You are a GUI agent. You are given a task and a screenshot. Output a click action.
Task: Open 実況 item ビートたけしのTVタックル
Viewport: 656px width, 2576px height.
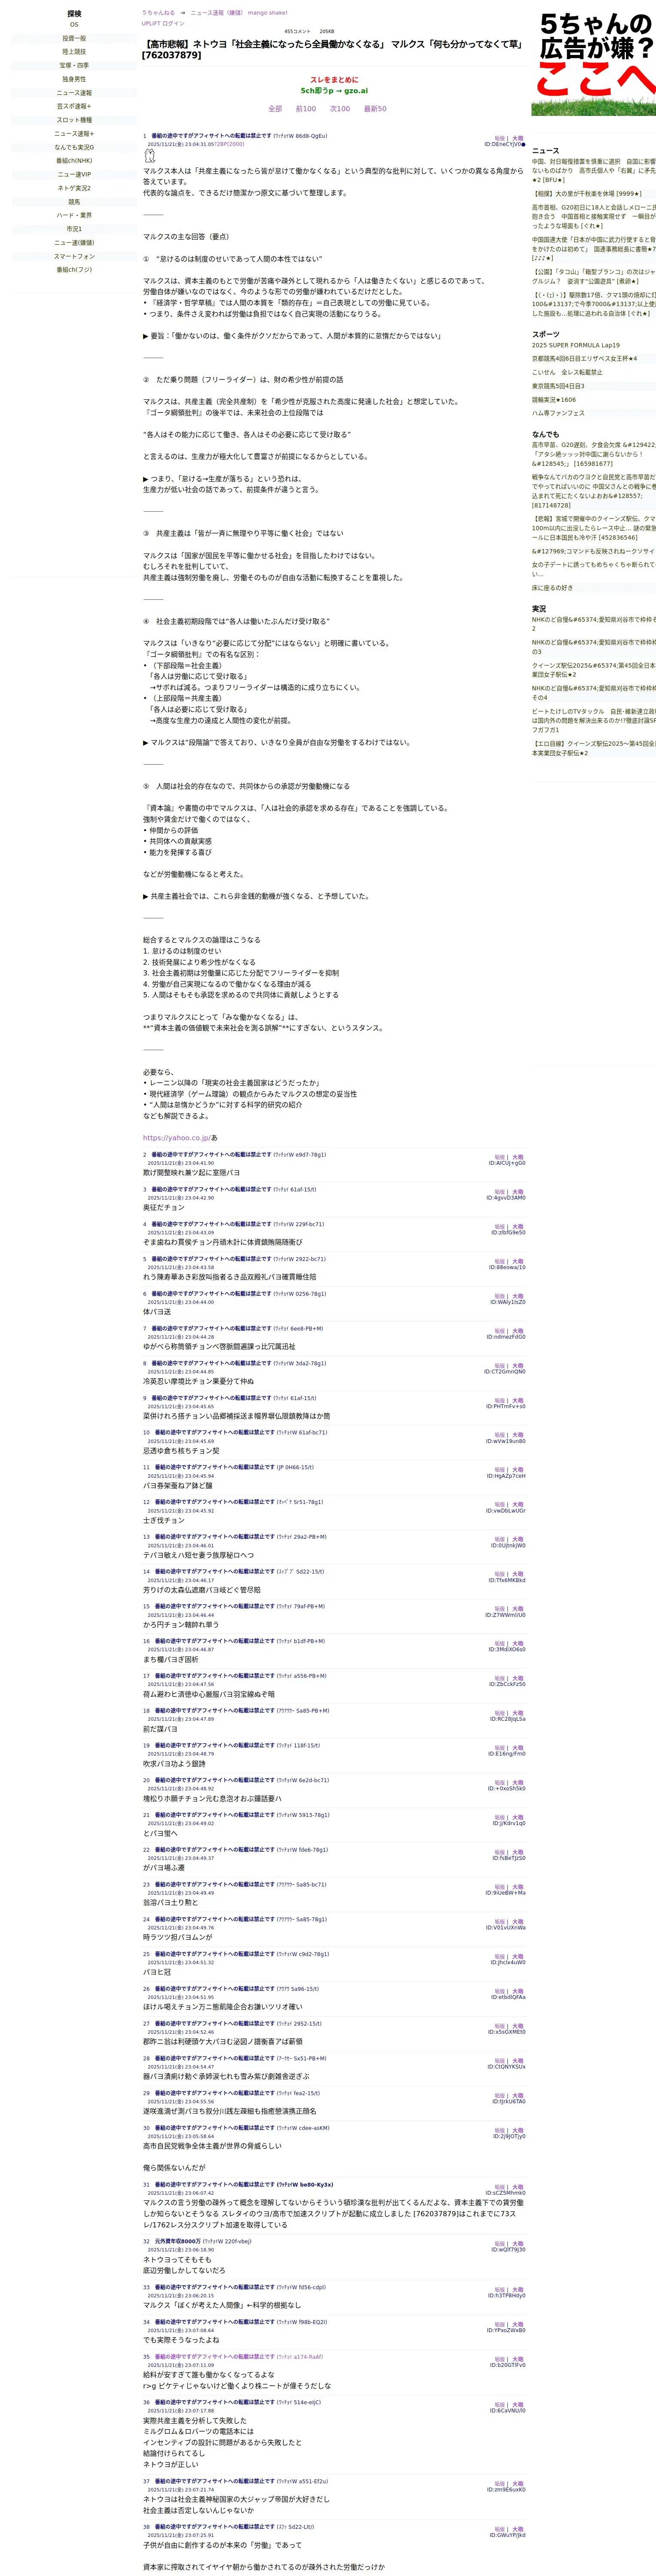594,720
